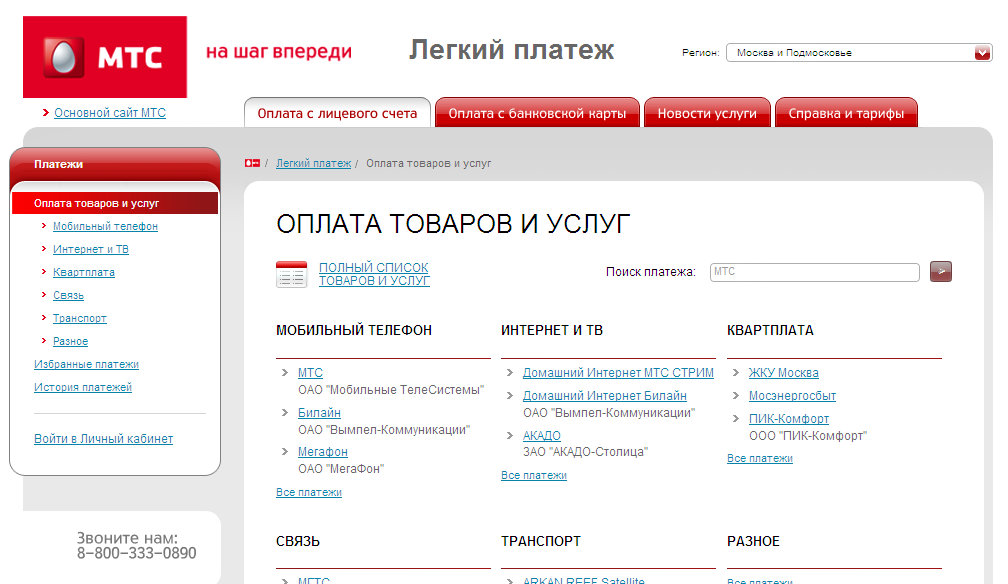Click the СВЯЗЬ section heading
Viewport: 1008px width, 584px height.
[298, 542]
